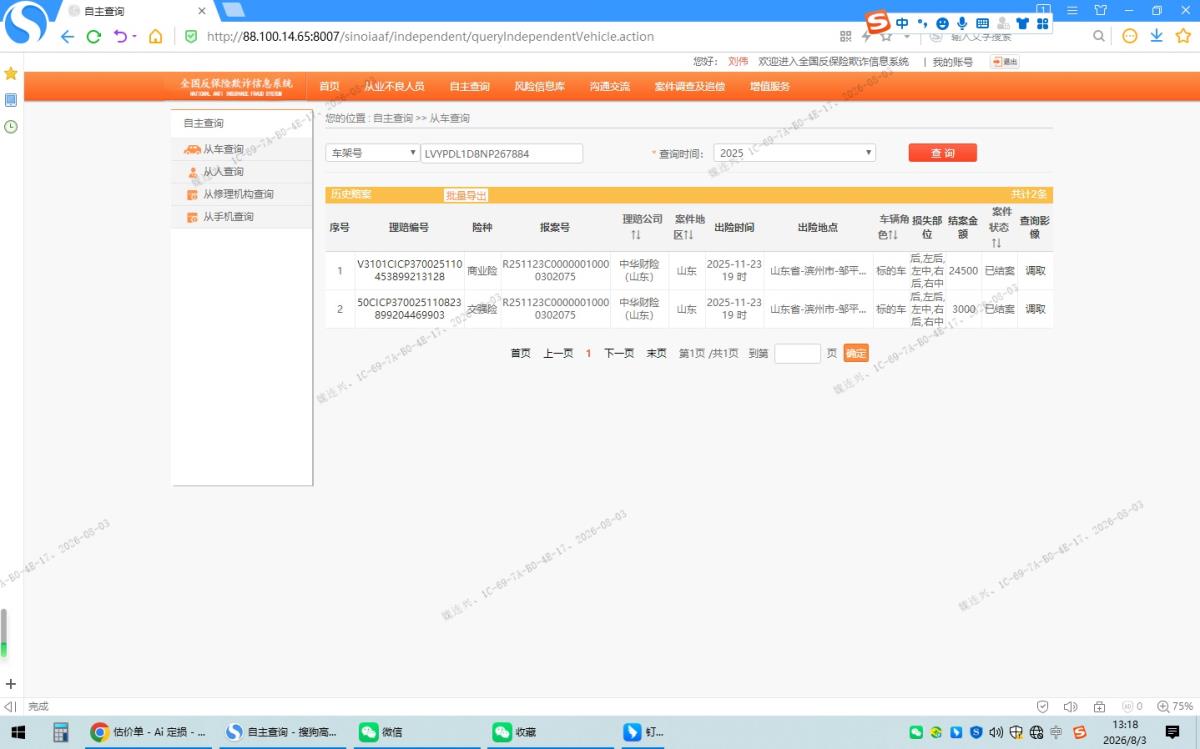Open 风险信息库 navigation menu

tap(540, 86)
